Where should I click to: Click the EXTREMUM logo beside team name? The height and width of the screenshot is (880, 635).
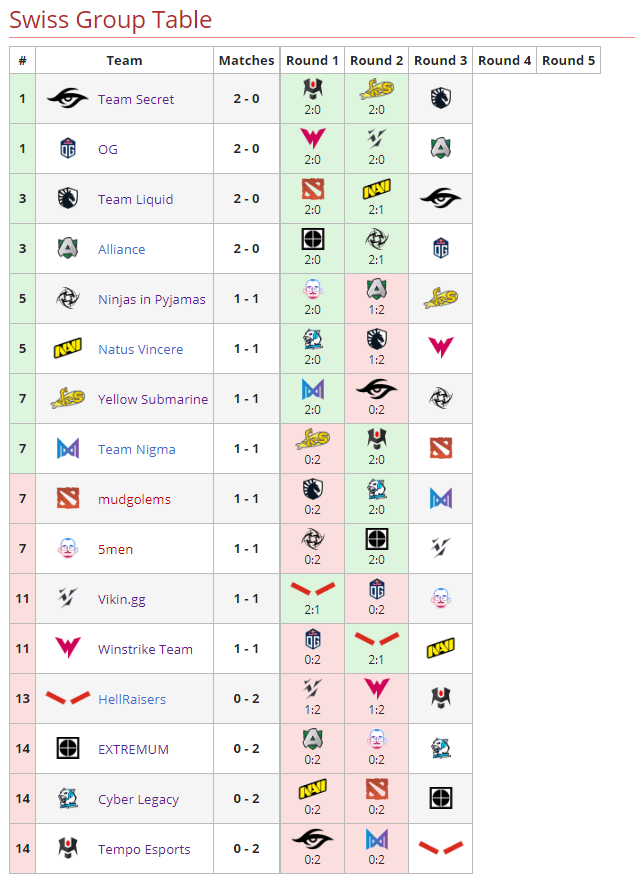(67, 749)
